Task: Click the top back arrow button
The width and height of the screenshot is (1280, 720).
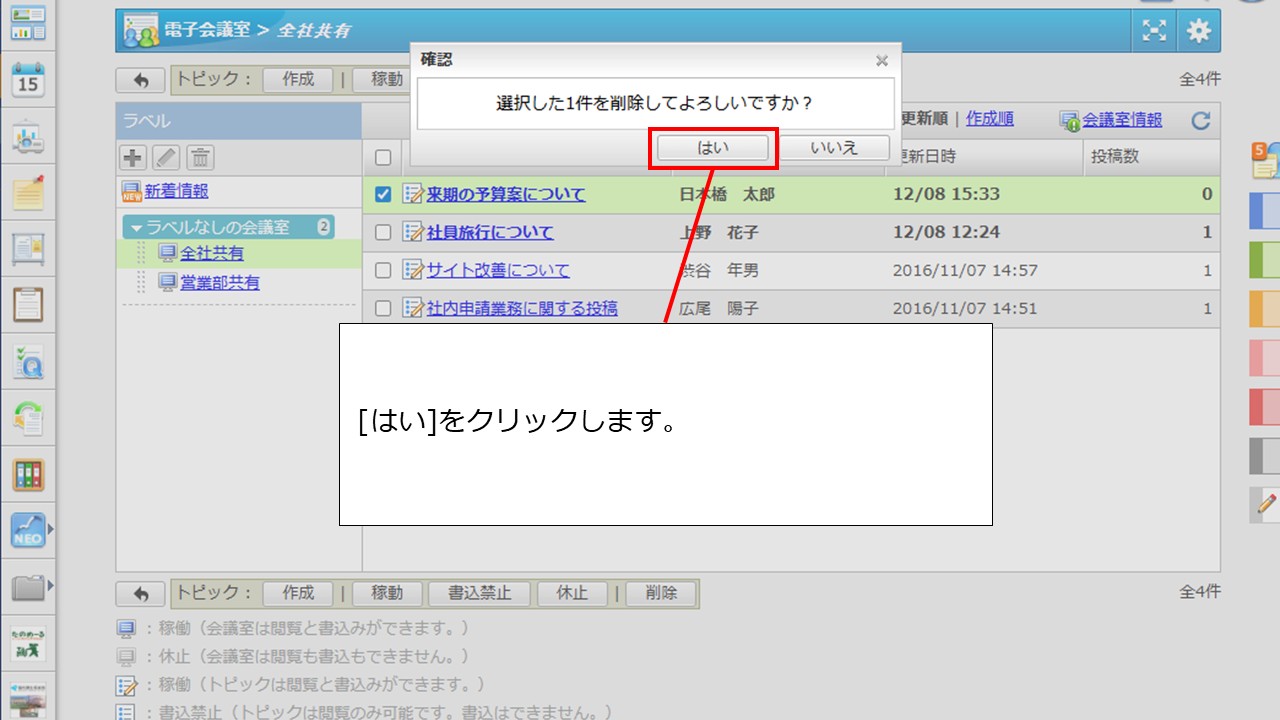Action: pos(141,80)
